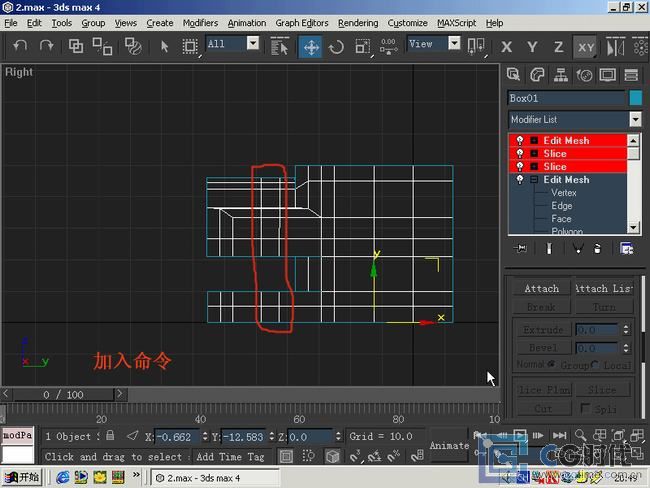This screenshot has height=488, width=650.
Task: Open the reference coordinate View dropdown
Action: [454, 43]
